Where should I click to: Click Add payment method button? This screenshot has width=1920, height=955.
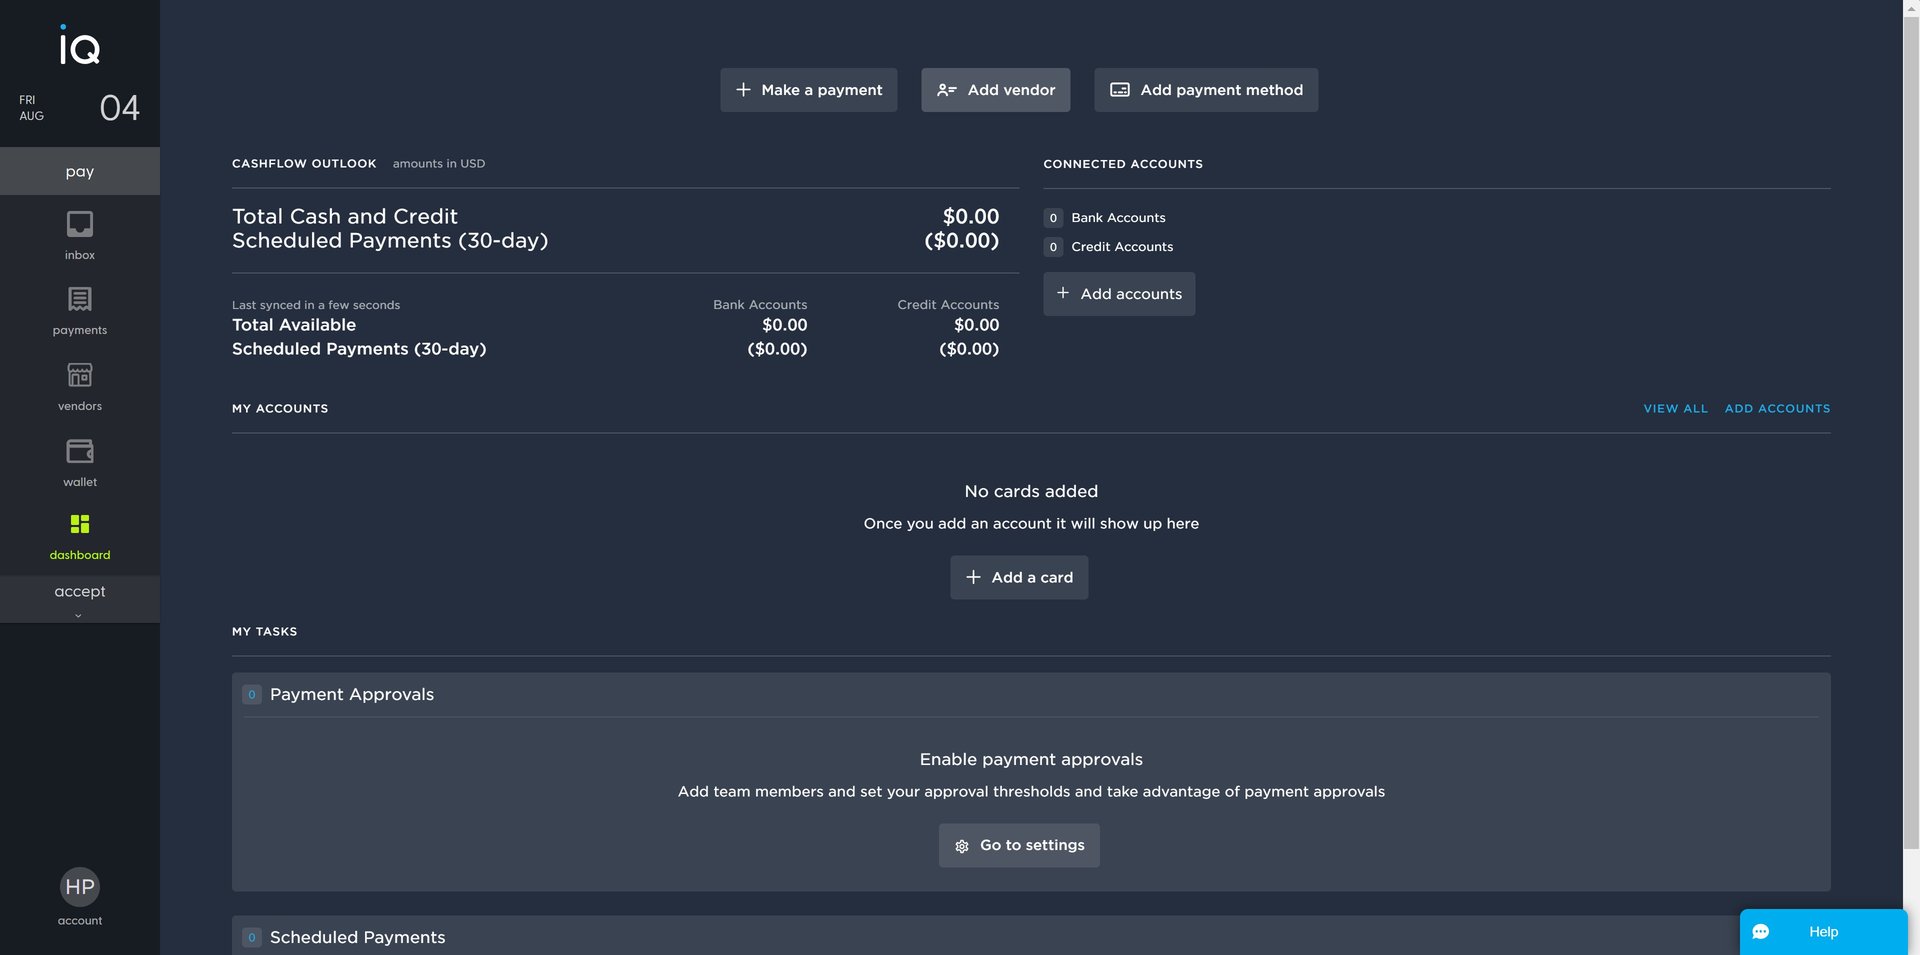coord(1206,90)
